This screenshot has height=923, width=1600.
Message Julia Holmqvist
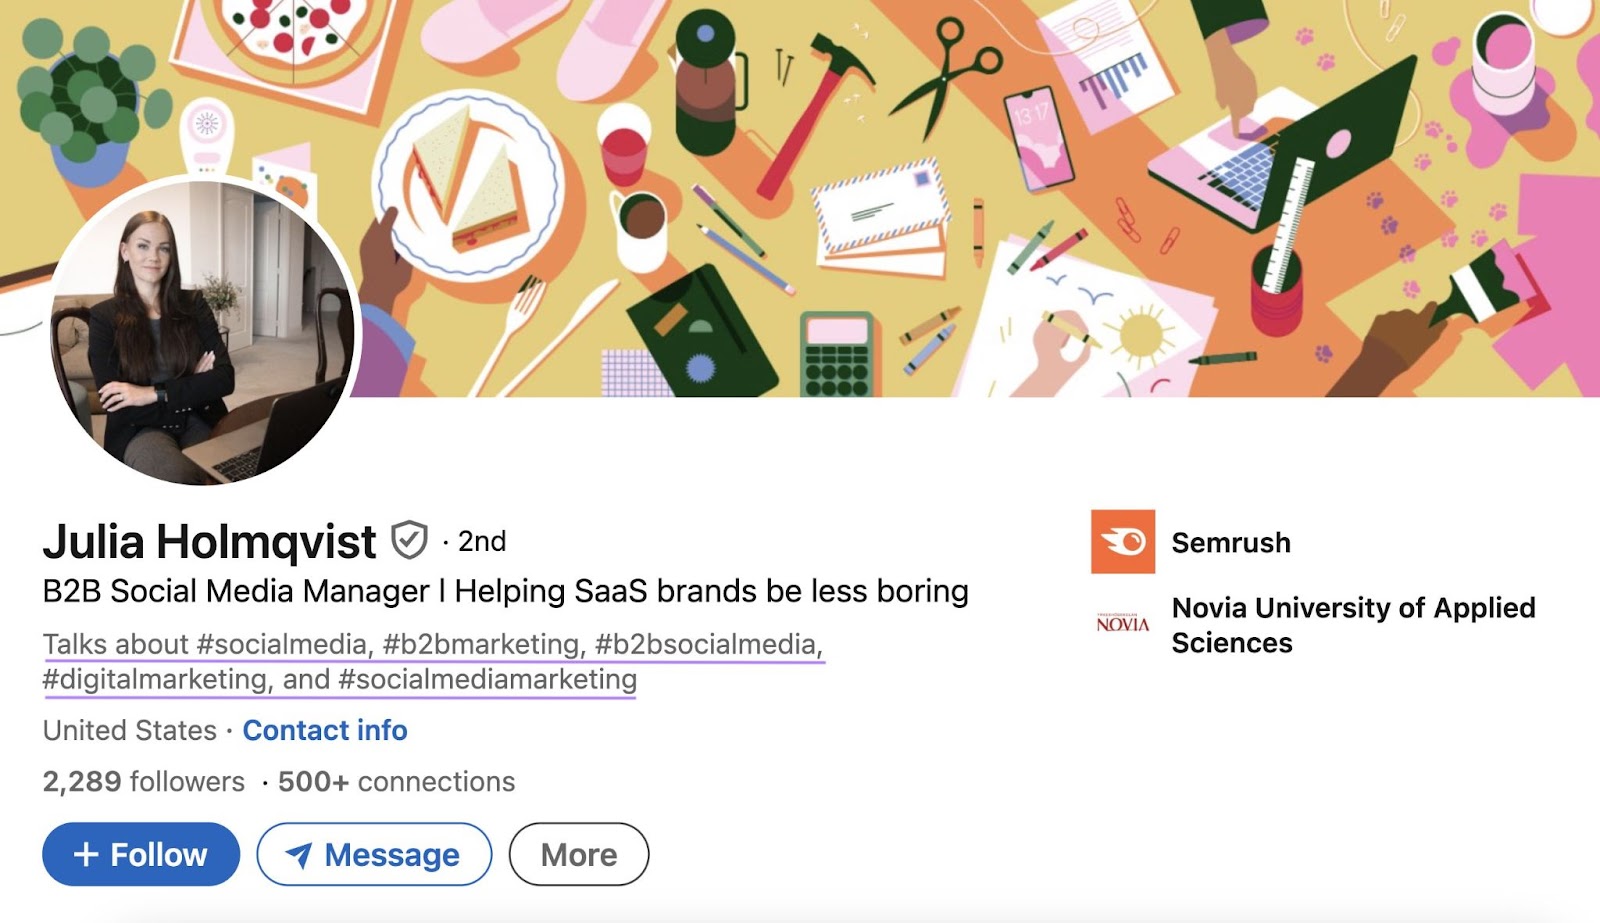(374, 855)
